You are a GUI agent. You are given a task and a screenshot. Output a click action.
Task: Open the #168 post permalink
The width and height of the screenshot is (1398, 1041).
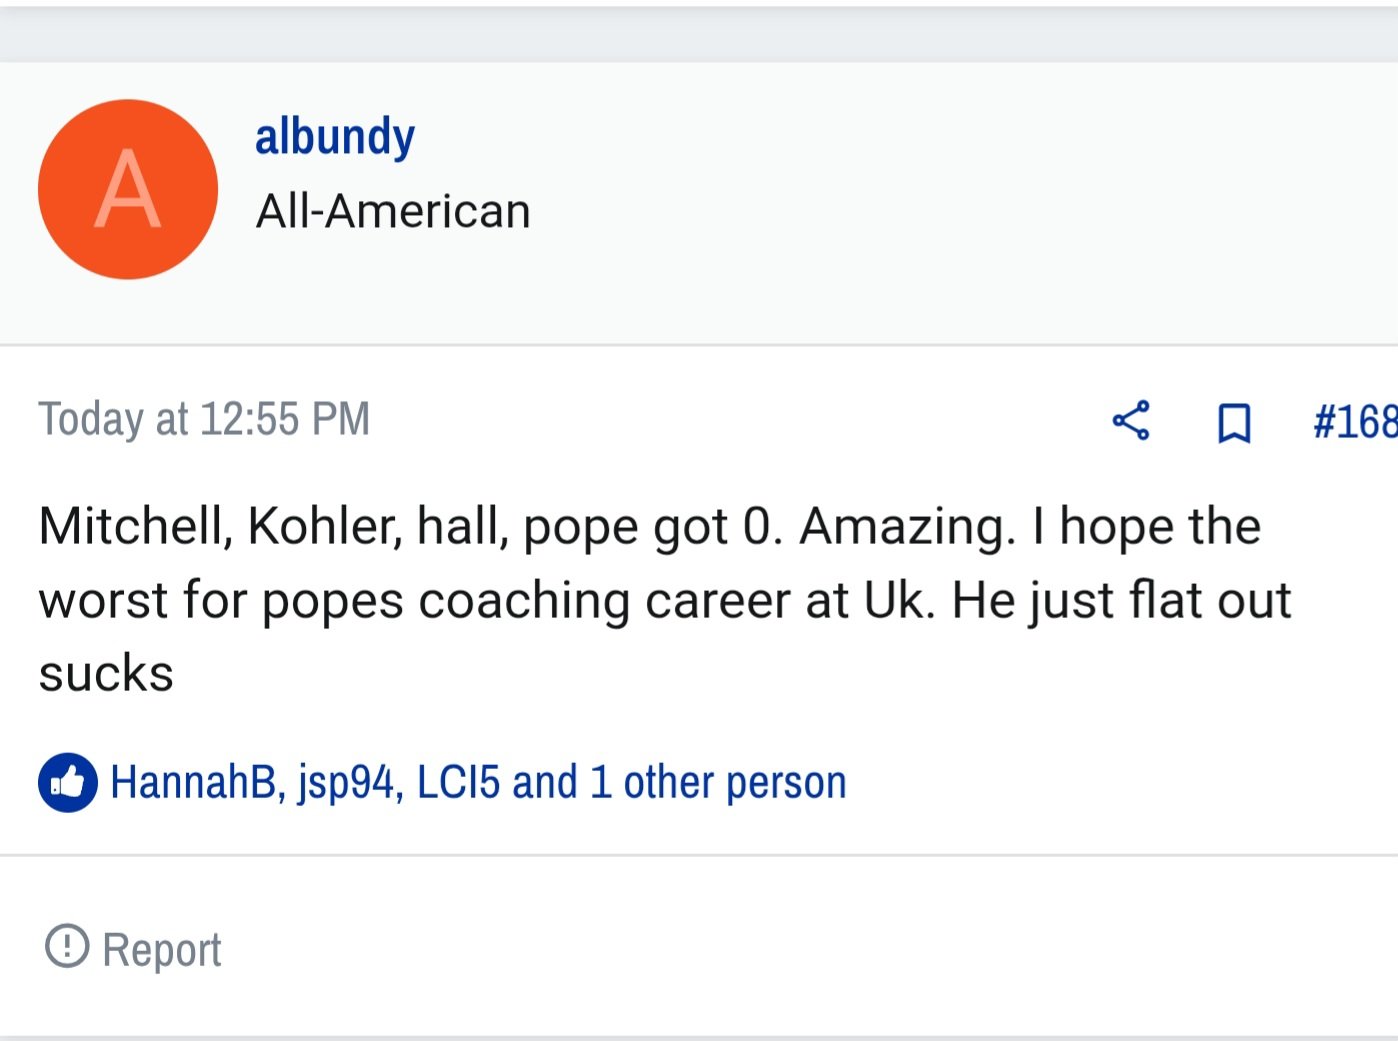coord(1355,421)
